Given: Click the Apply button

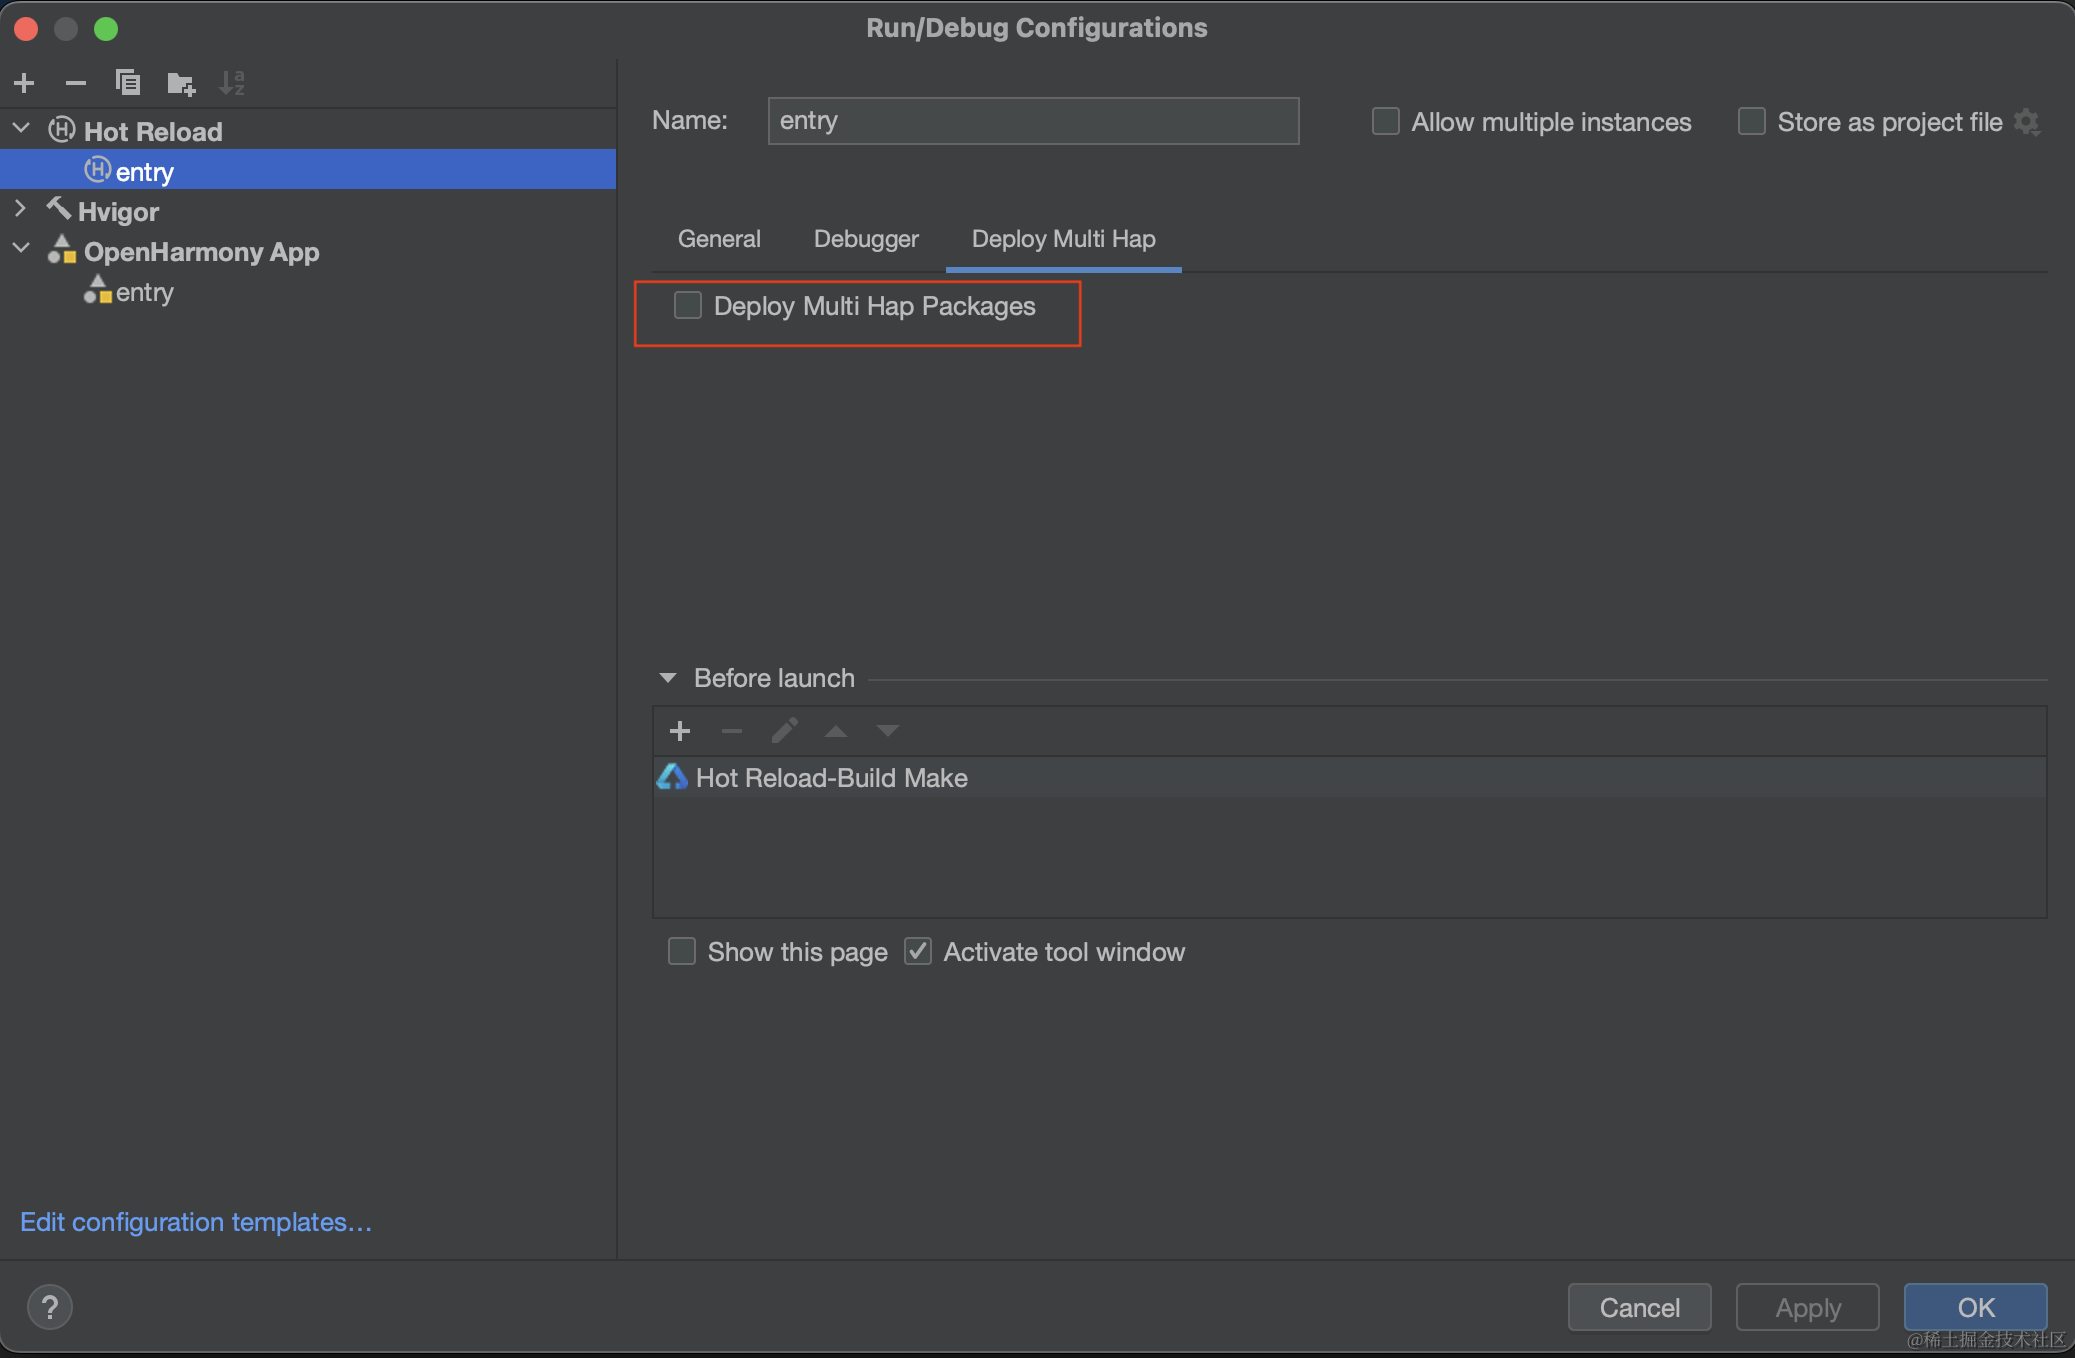Looking at the screenshot, I should tap(1807, 1305).
